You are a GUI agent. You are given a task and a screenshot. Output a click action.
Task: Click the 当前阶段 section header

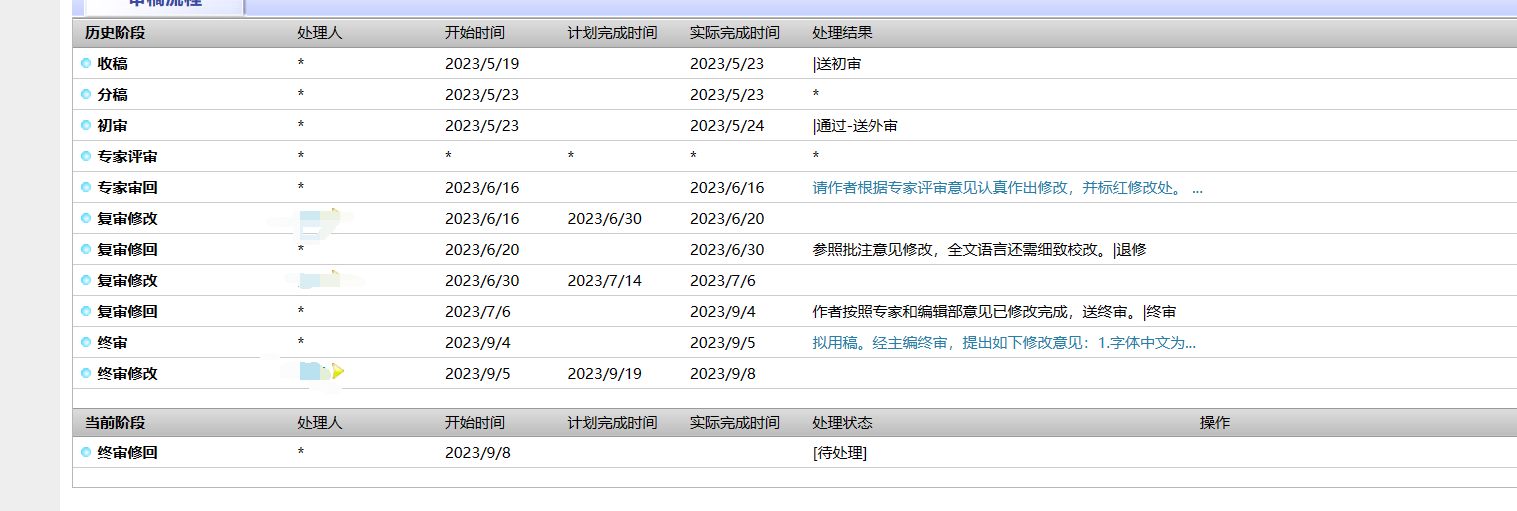click(115, 423)
